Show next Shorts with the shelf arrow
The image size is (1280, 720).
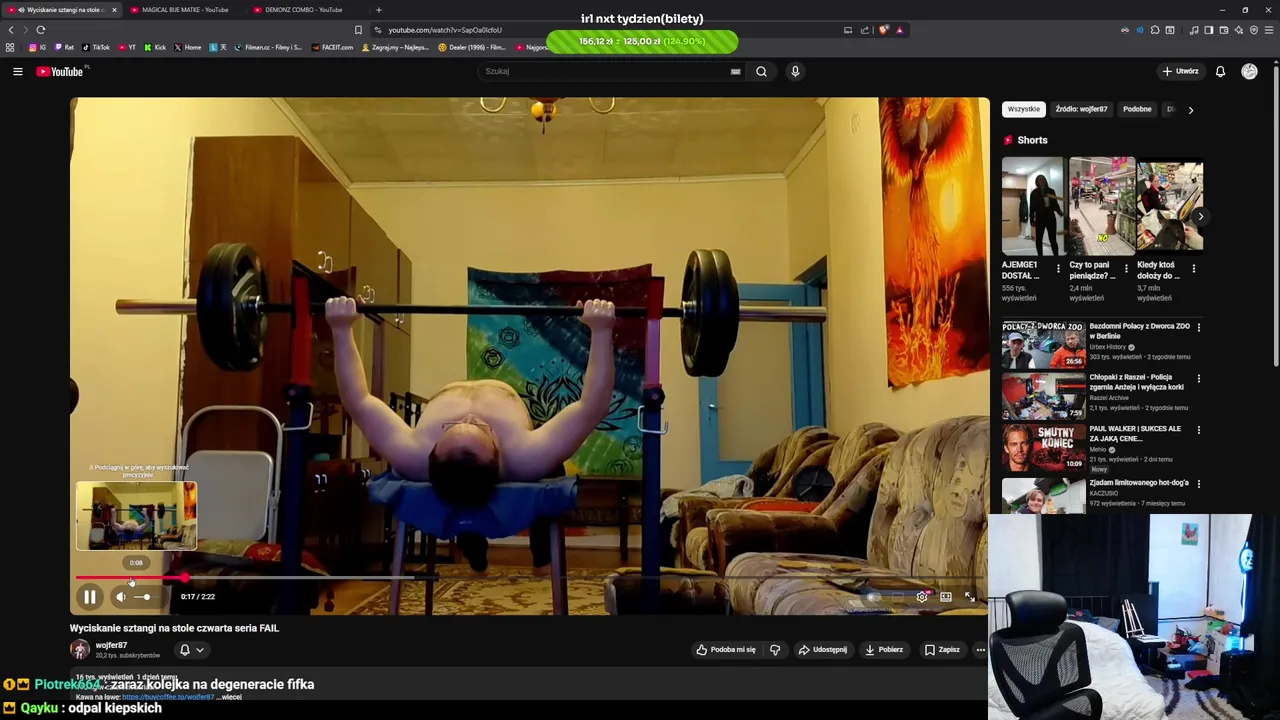point(1200,216)
